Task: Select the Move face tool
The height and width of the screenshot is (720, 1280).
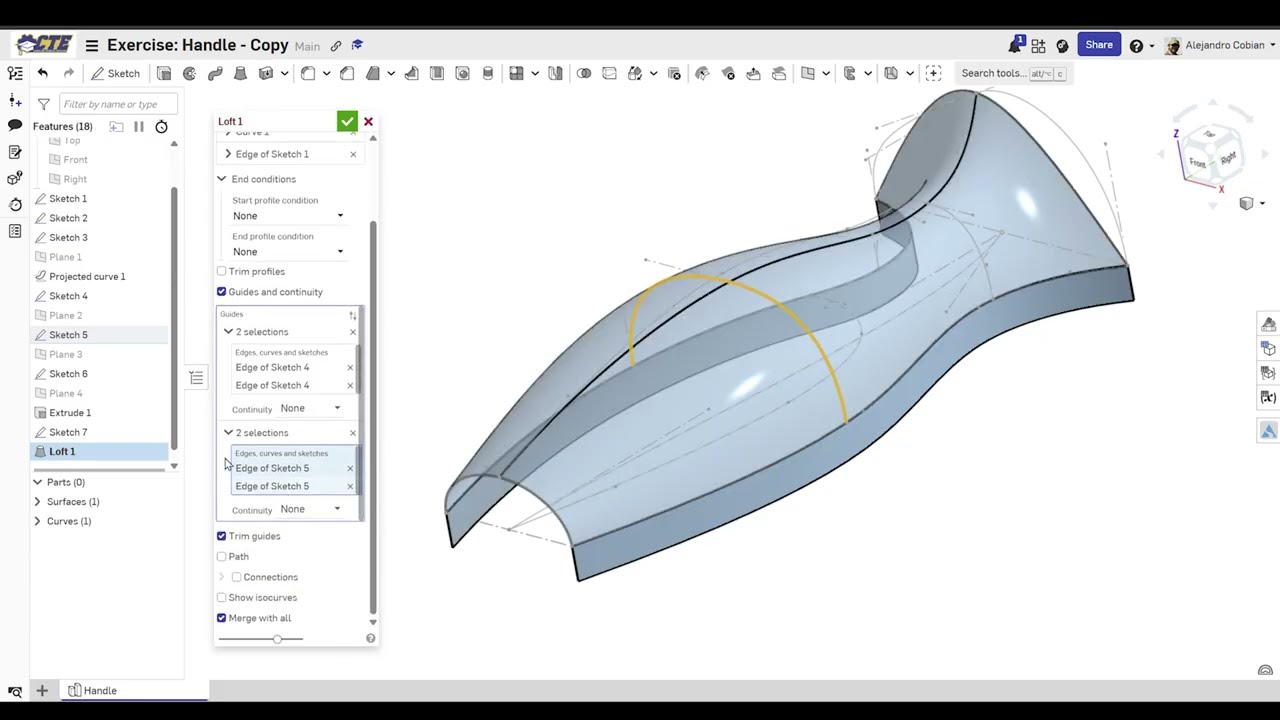Action: click(x=753, y=73)
